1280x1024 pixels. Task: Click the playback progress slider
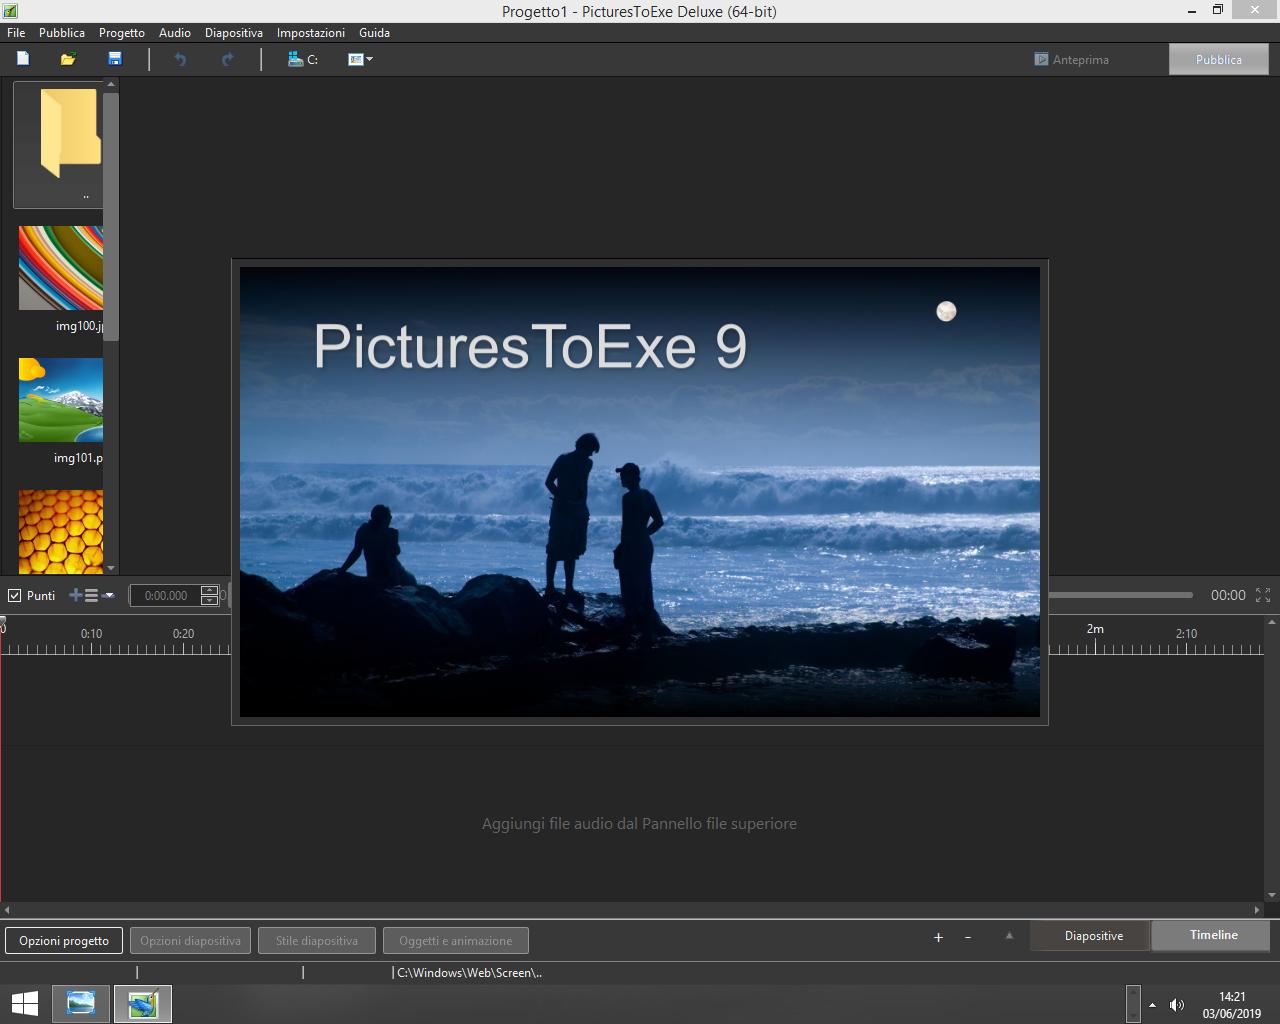[1120, 595]
